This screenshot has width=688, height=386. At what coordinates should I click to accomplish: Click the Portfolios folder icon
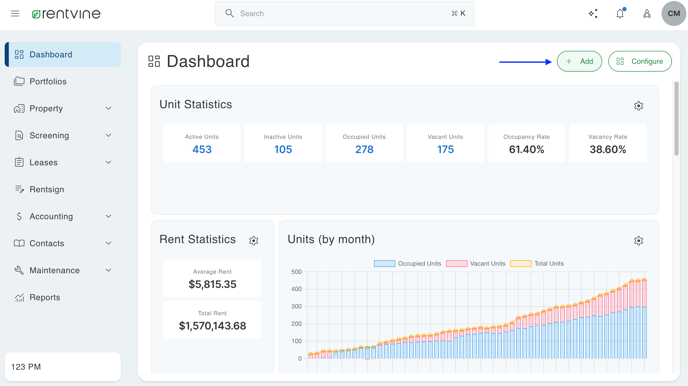coord(19,81)
